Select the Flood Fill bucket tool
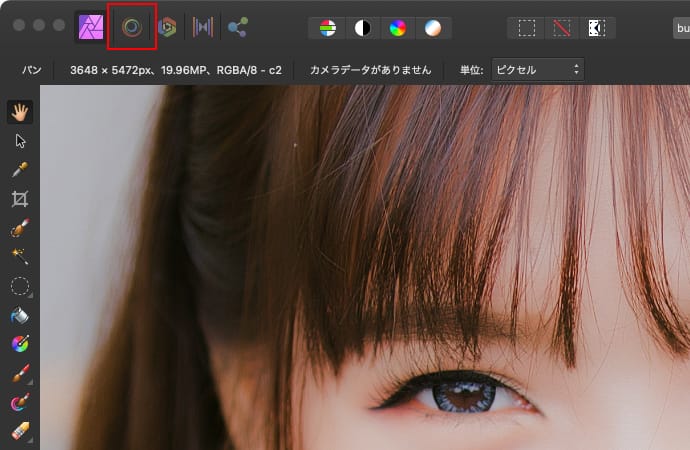Viewport: 690px width, 450px height. pos(19,316)
